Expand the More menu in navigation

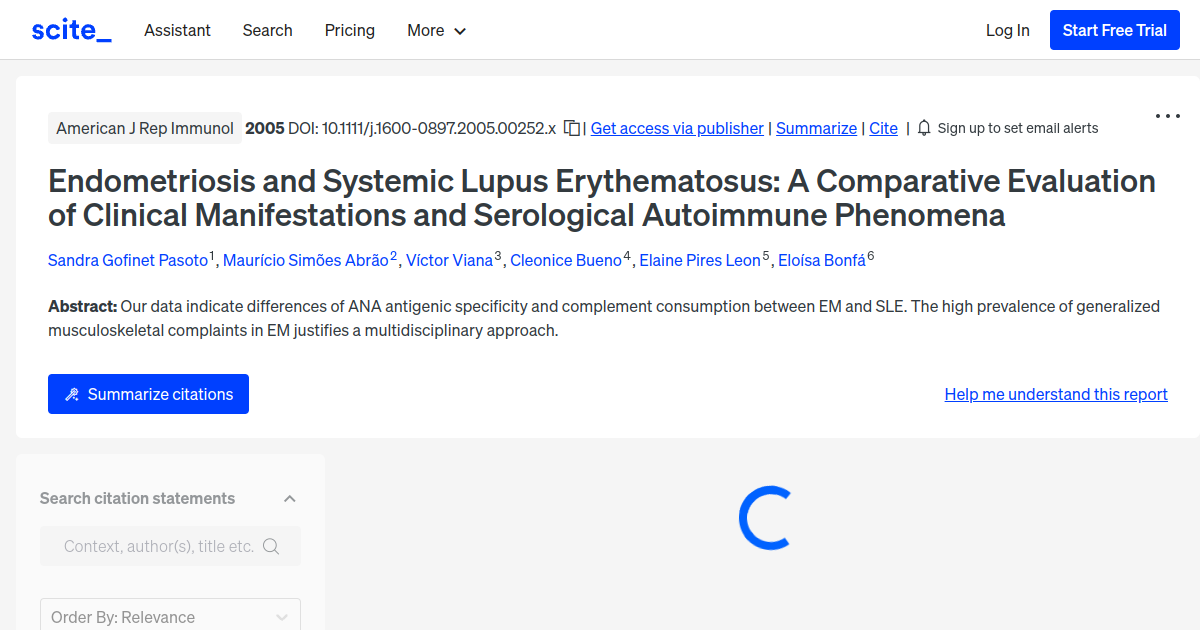click(x=436, y=30)
